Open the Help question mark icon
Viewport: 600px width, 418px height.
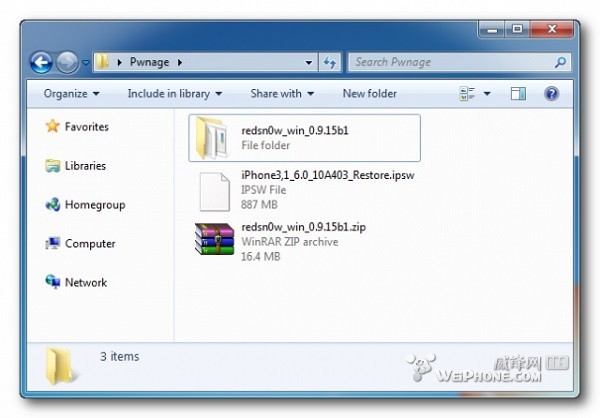551,94
